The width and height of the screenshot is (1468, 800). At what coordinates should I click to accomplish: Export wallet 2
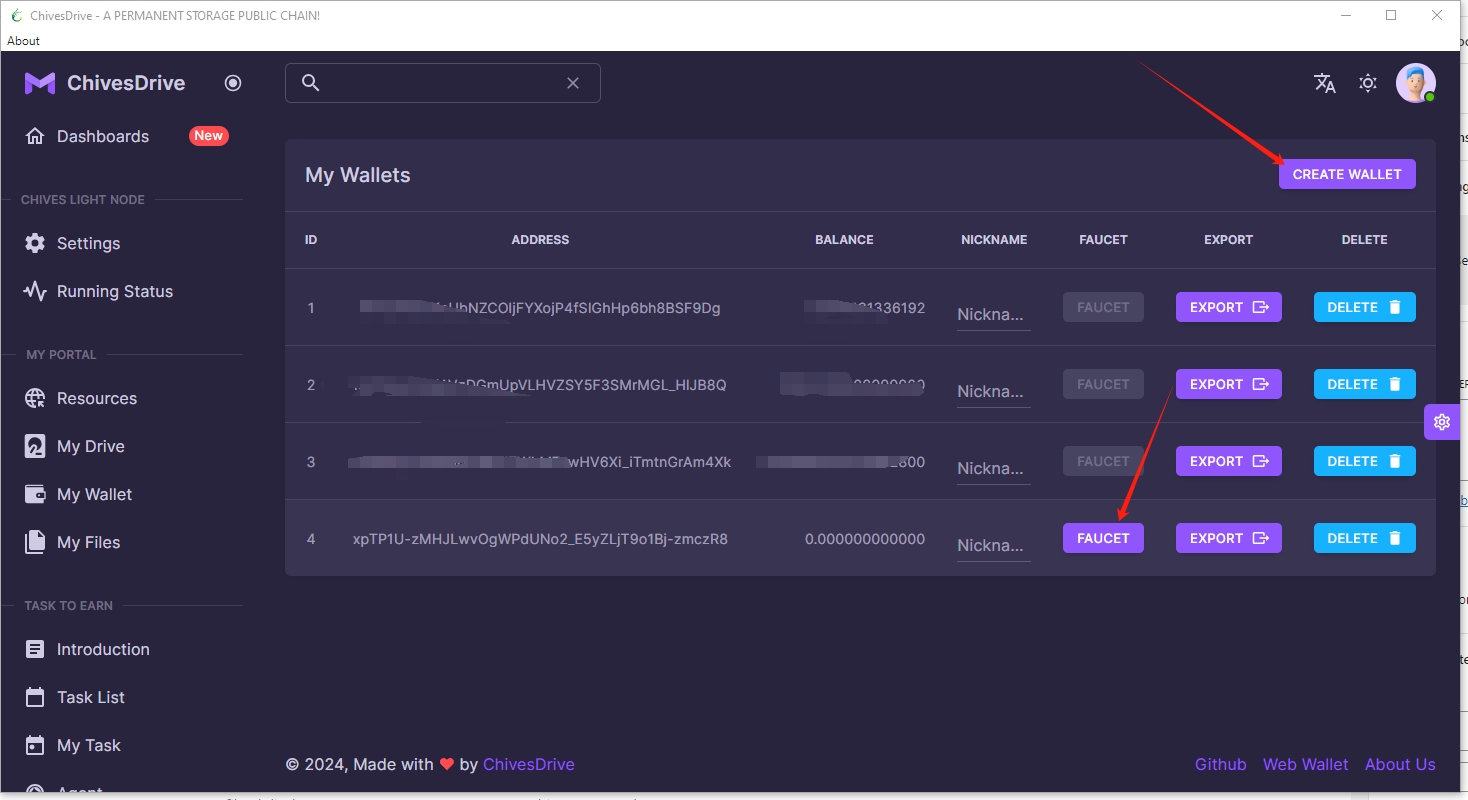[x=1228, y=384]
